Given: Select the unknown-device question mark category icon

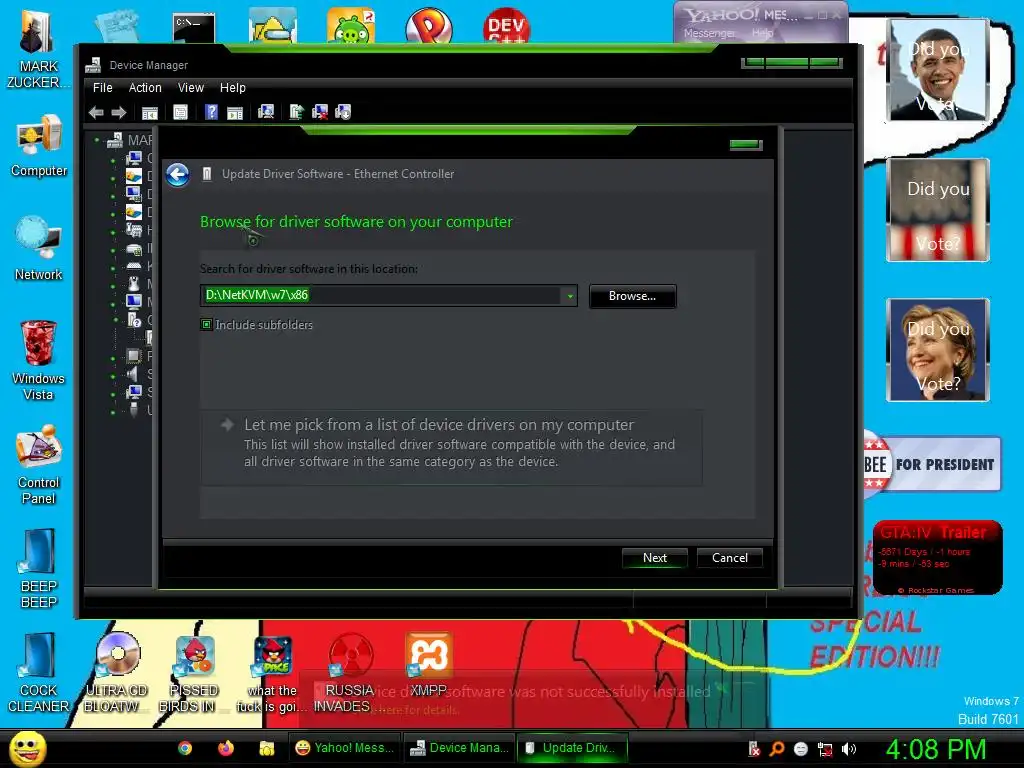Looking at the screenshot, I should (134, 319).
